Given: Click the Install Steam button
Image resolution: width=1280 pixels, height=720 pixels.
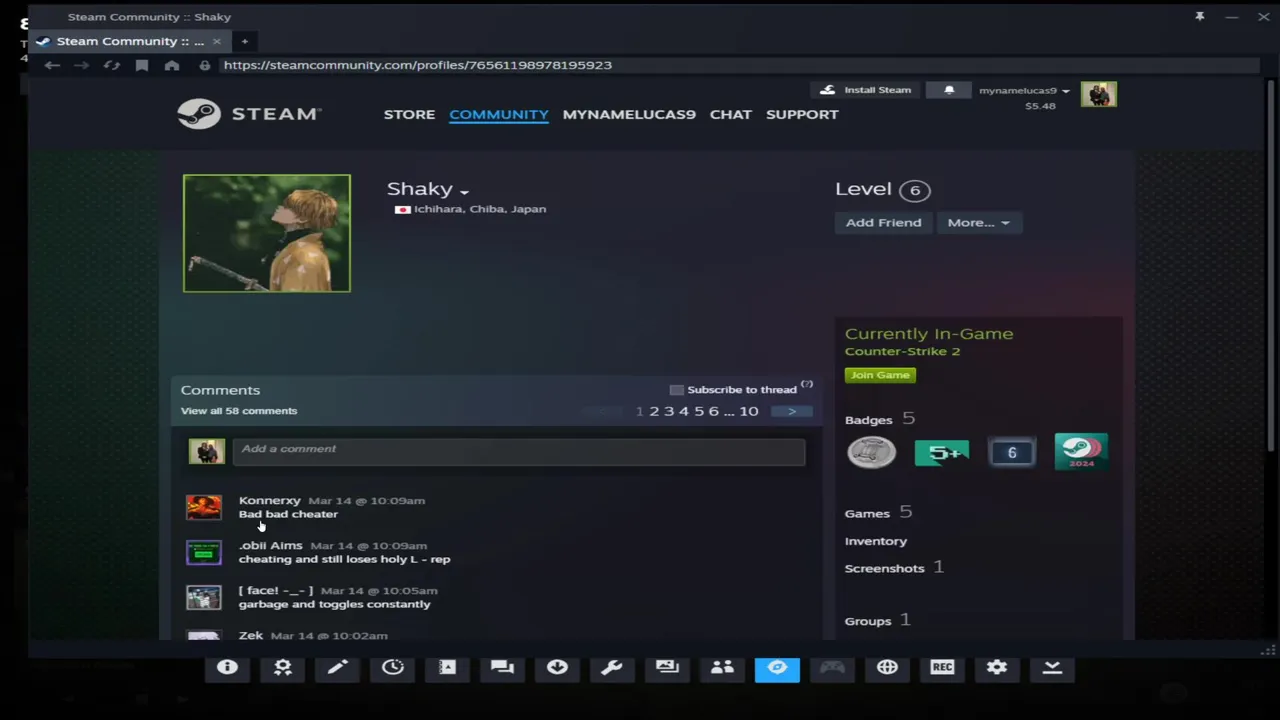Looking at the screenshot, I should 866,90.
